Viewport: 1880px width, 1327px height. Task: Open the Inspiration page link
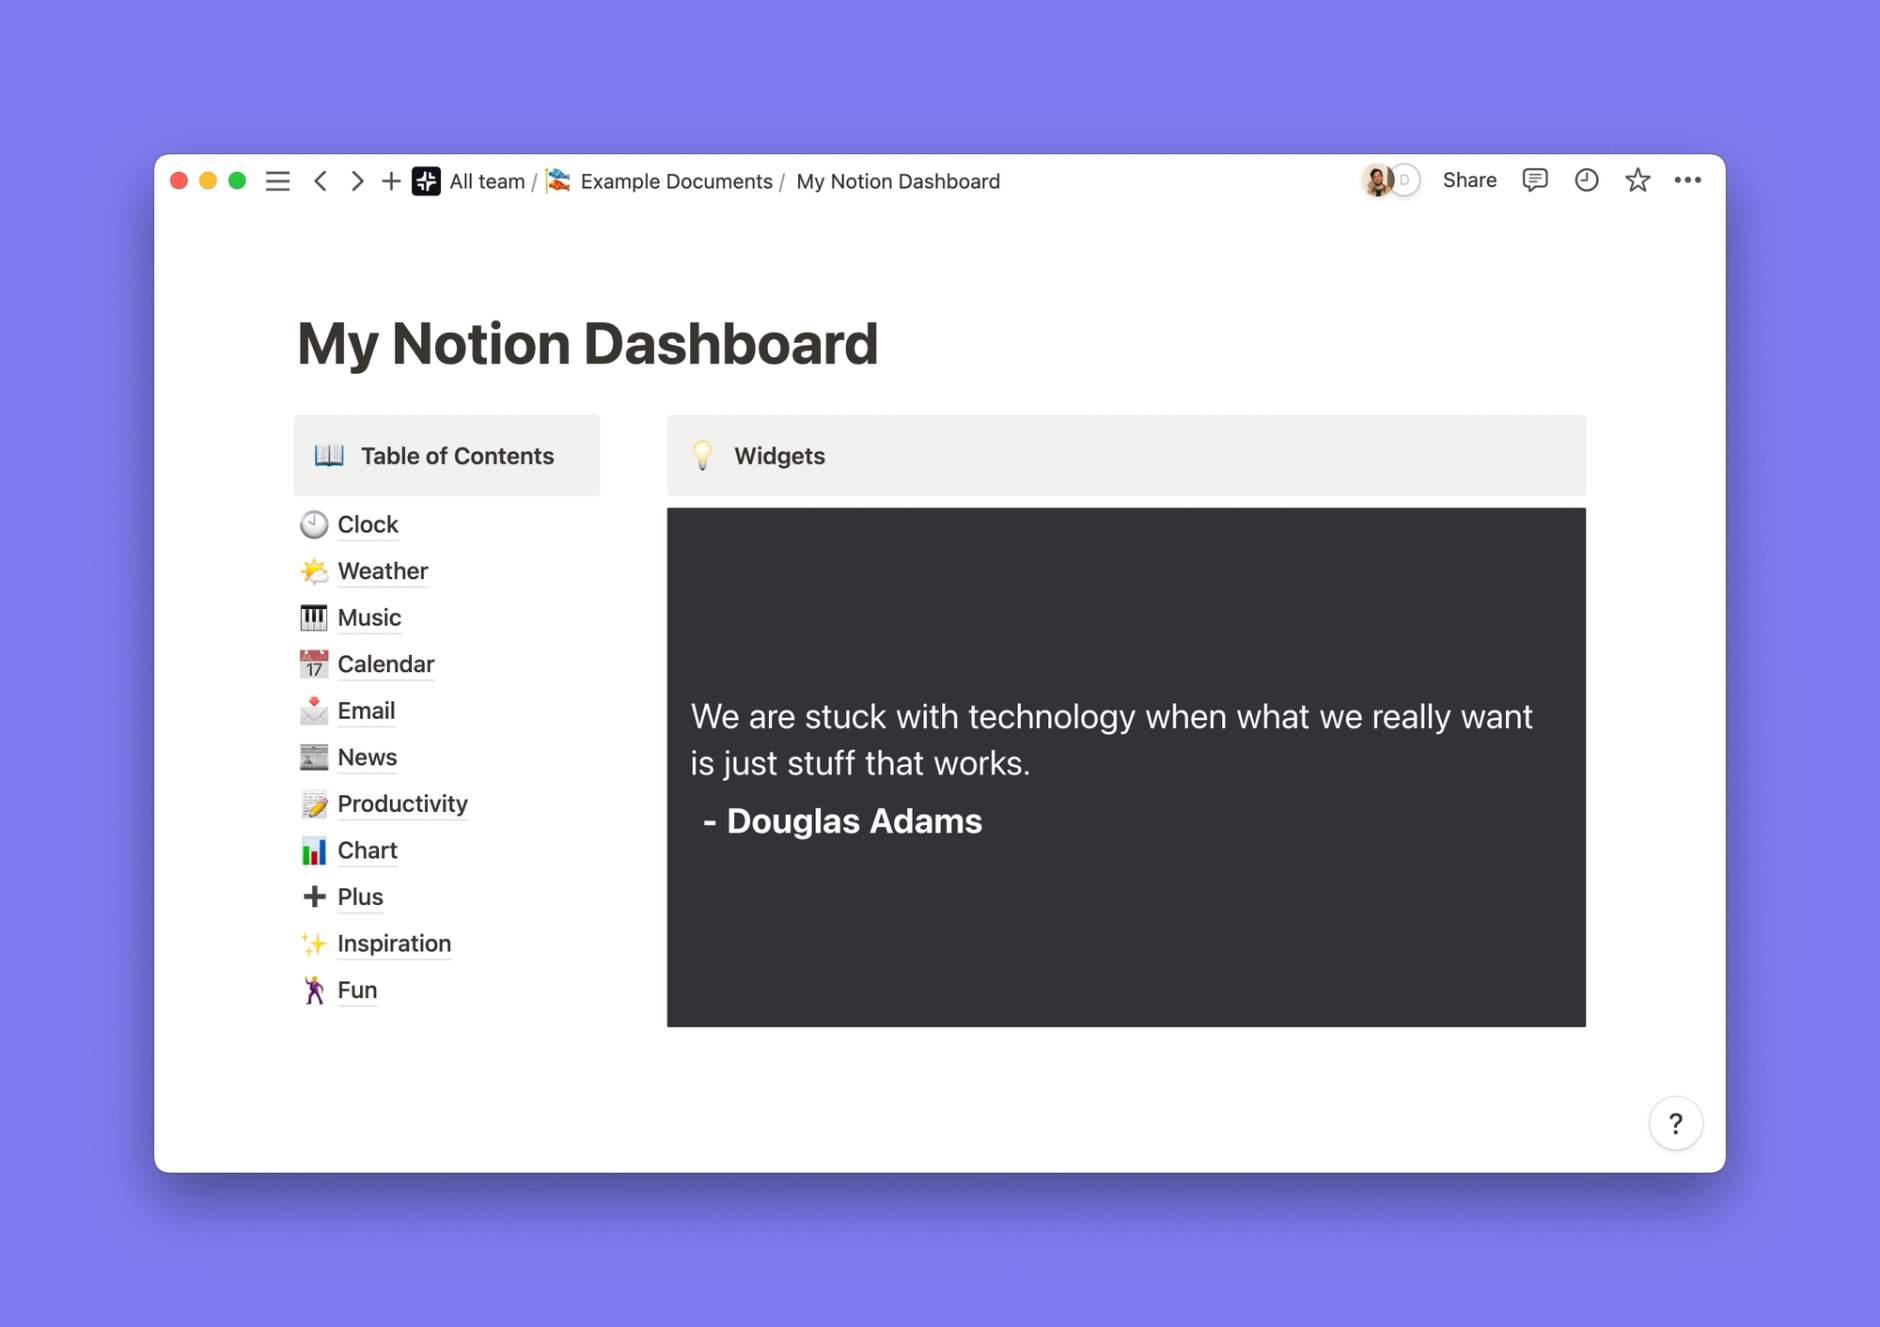pyautogui.click(x=394, y=943)
